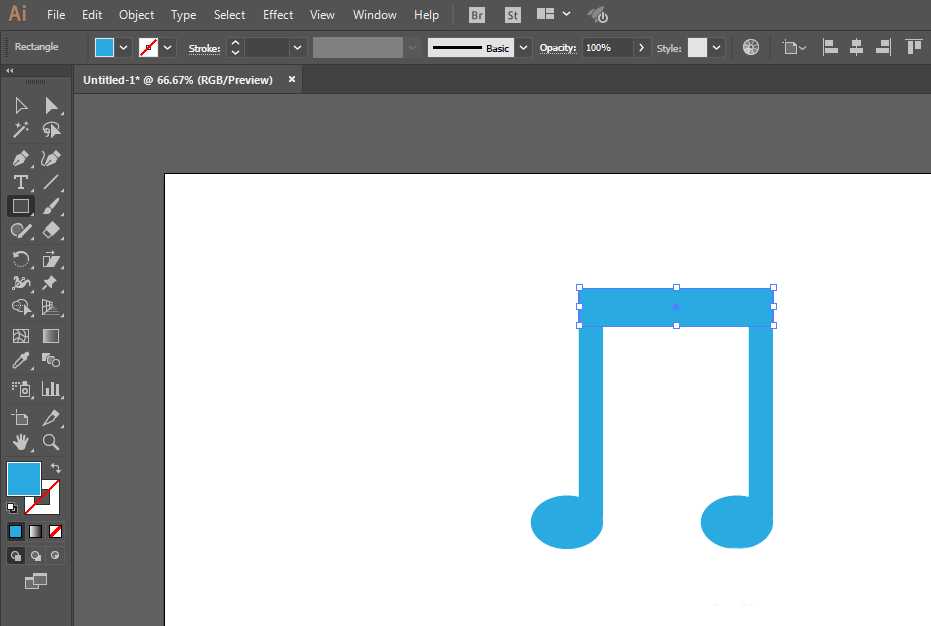
Task: Select the Type tool
Action: (20, 182)
